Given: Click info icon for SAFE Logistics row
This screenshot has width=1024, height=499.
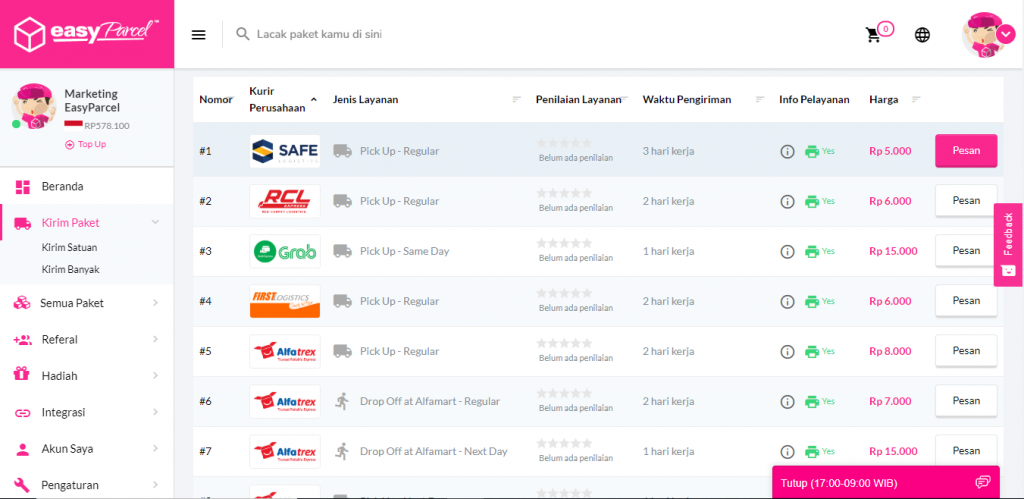Looking at the screenshot, I should click(787, 152).
